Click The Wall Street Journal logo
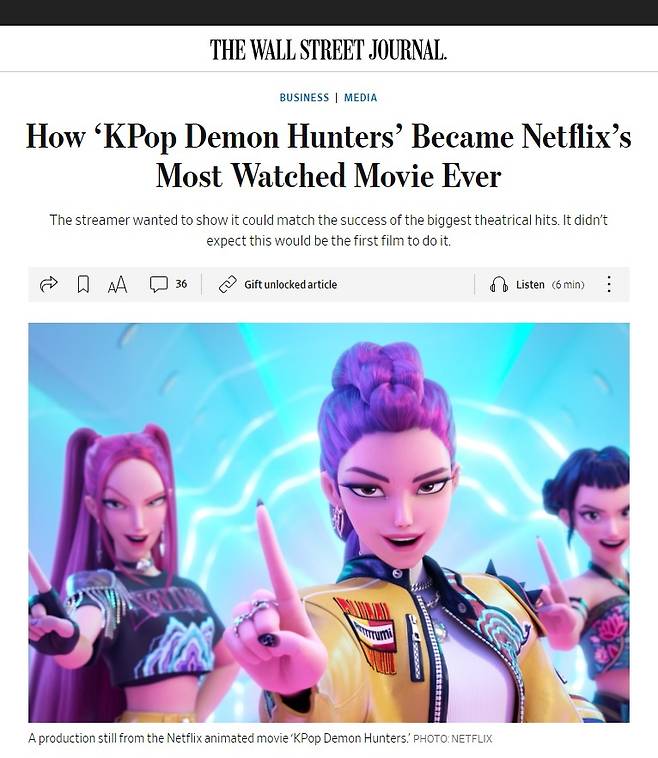The height and width of the screenshot is (758, 658). coord(329,50)
